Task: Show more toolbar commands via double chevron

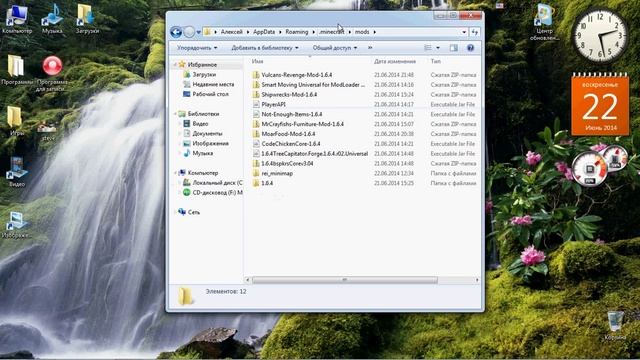Action: (x=370, y=48)
